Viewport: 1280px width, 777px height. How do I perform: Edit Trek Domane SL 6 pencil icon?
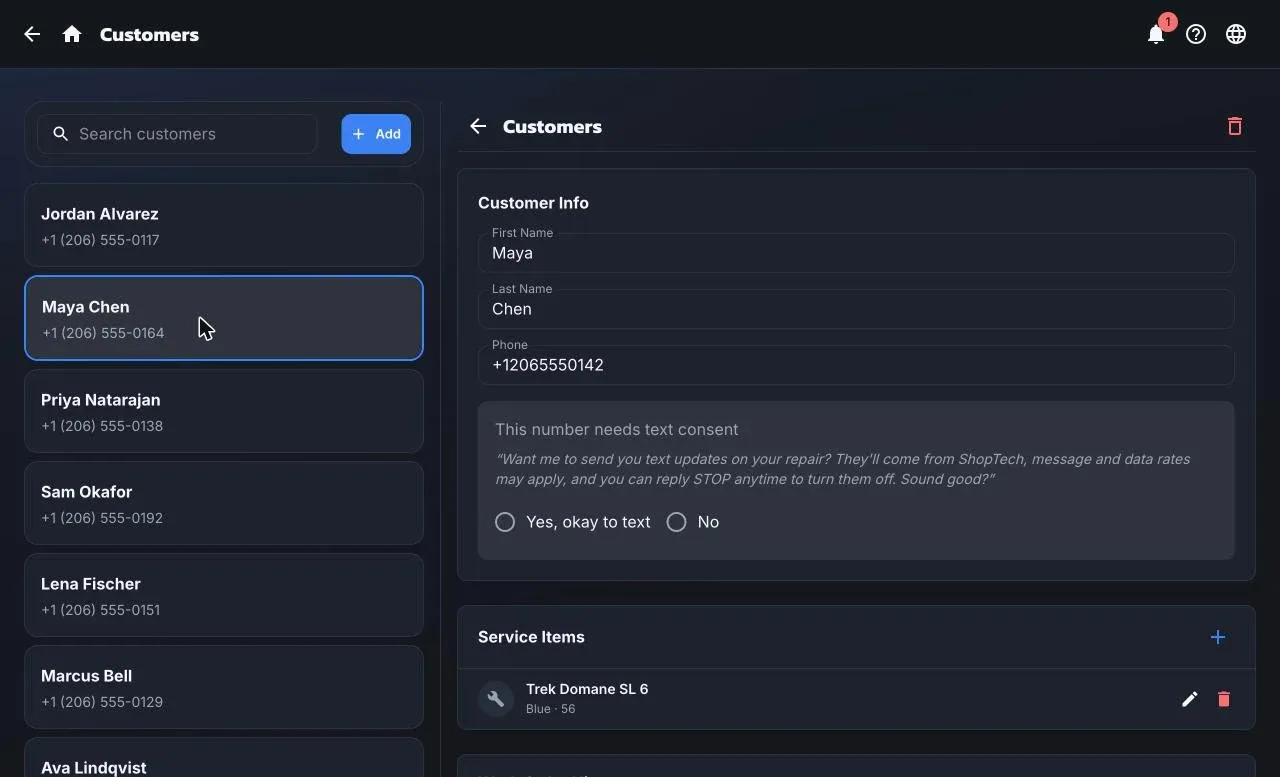(x=1189, y=699)
